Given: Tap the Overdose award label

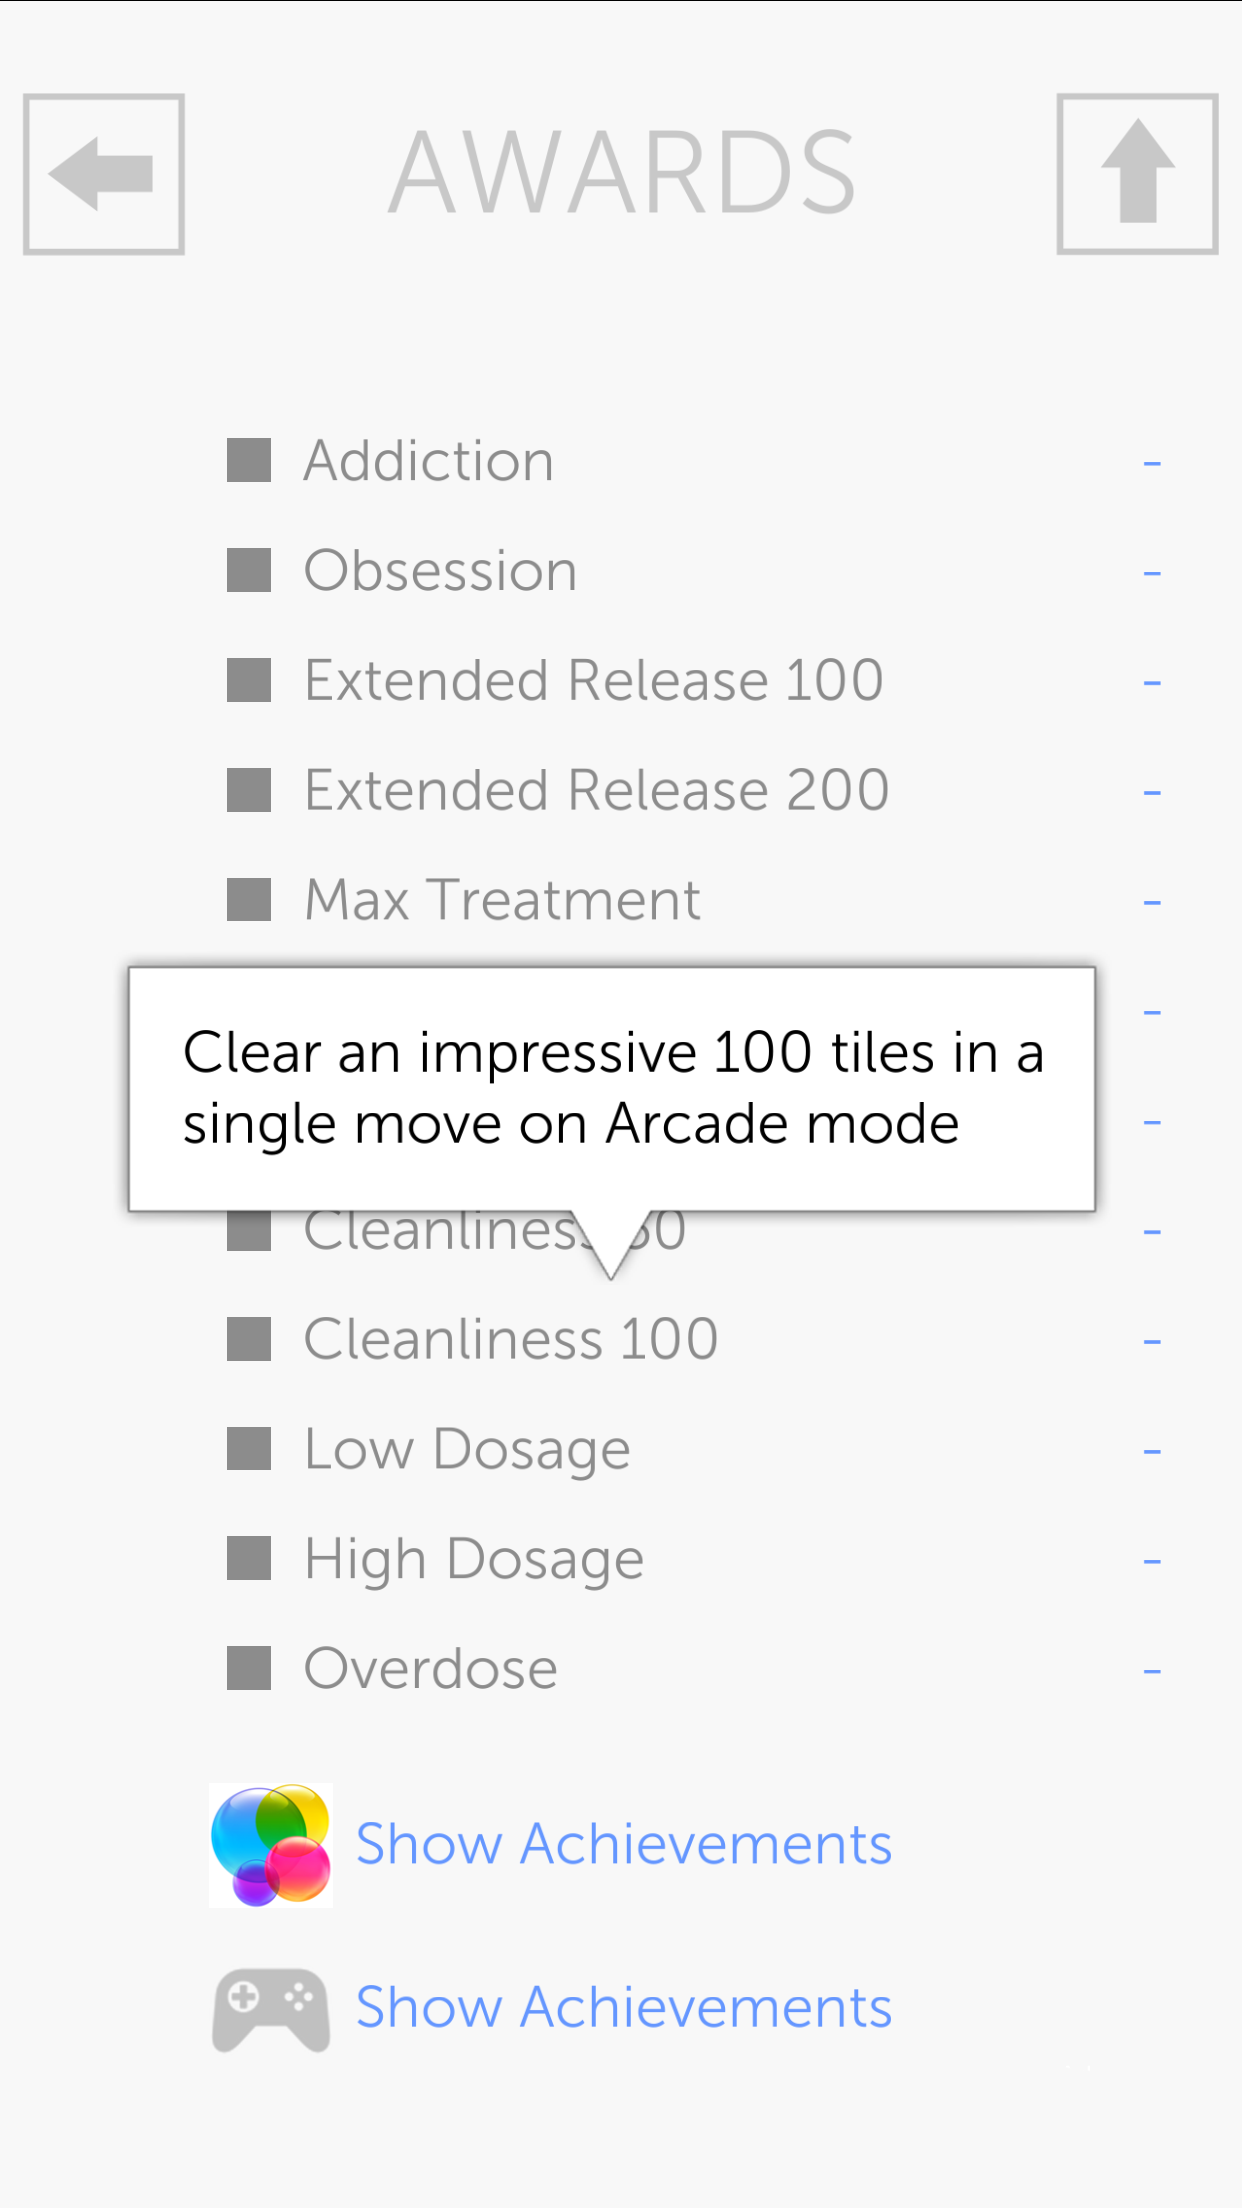Looking at the screenshot, I should click(x=431, y=1668).
